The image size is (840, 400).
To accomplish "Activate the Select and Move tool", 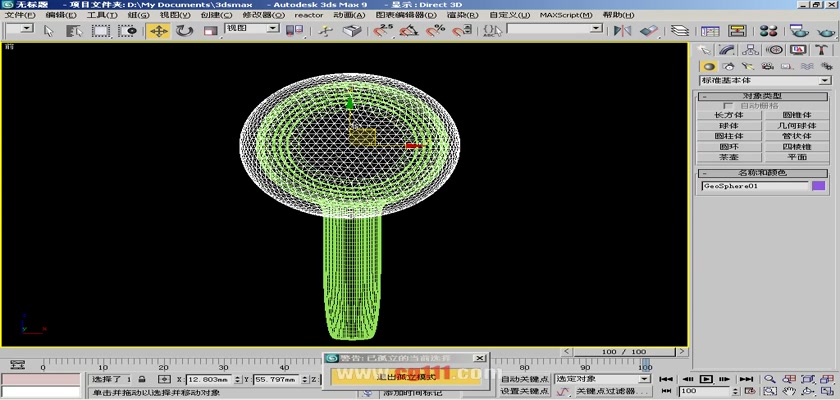I will (x=159, y=31).
